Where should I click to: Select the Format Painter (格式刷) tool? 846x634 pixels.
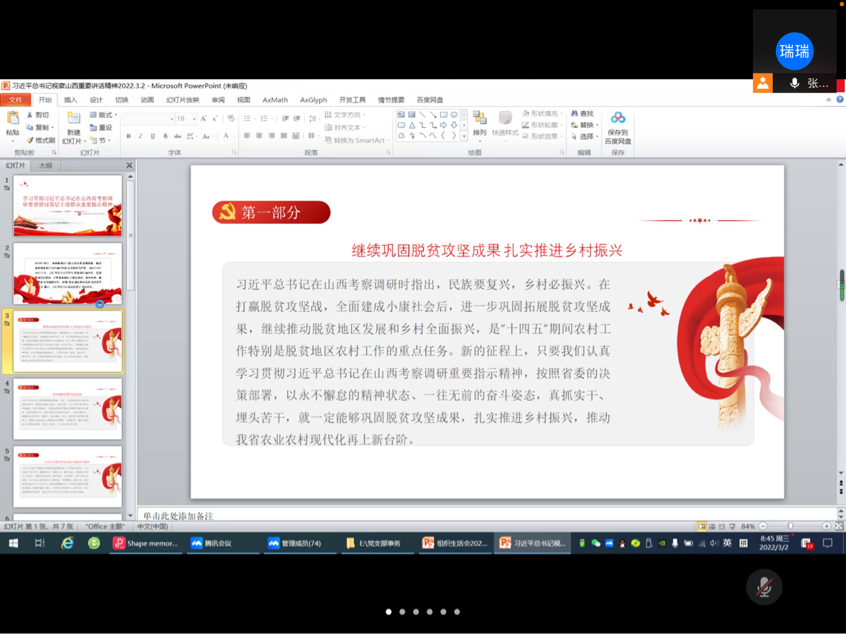[x=40, y=141]
